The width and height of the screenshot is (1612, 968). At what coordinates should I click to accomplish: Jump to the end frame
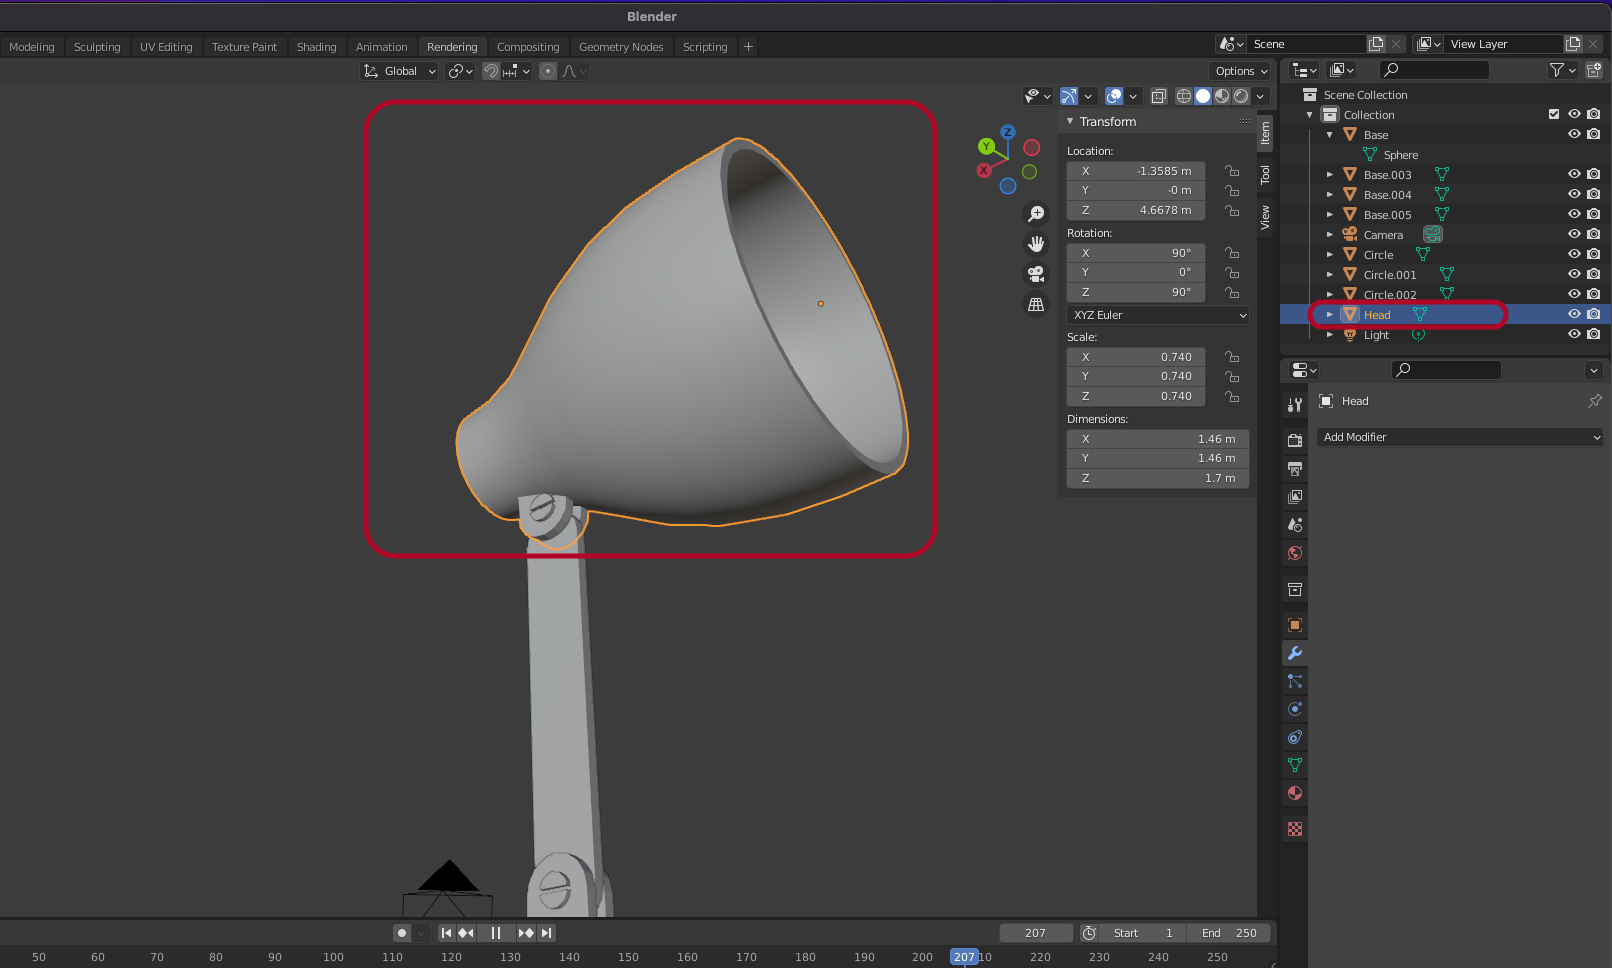coord(546,933)
